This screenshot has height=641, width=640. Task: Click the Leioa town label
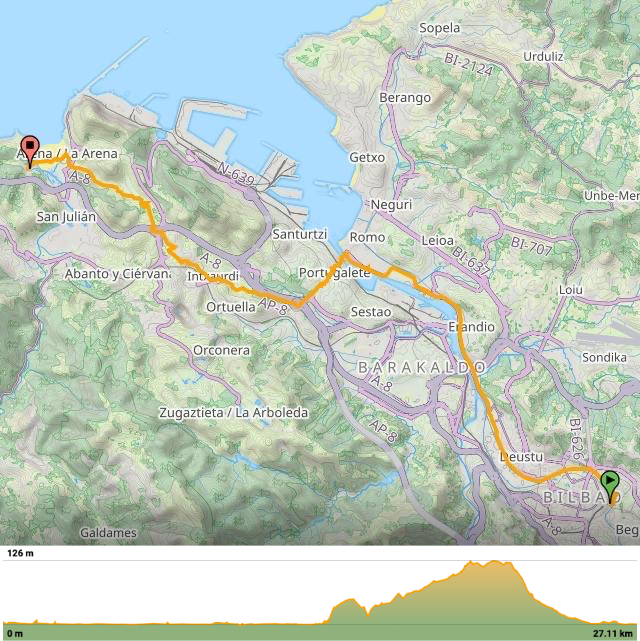[437, 241]
